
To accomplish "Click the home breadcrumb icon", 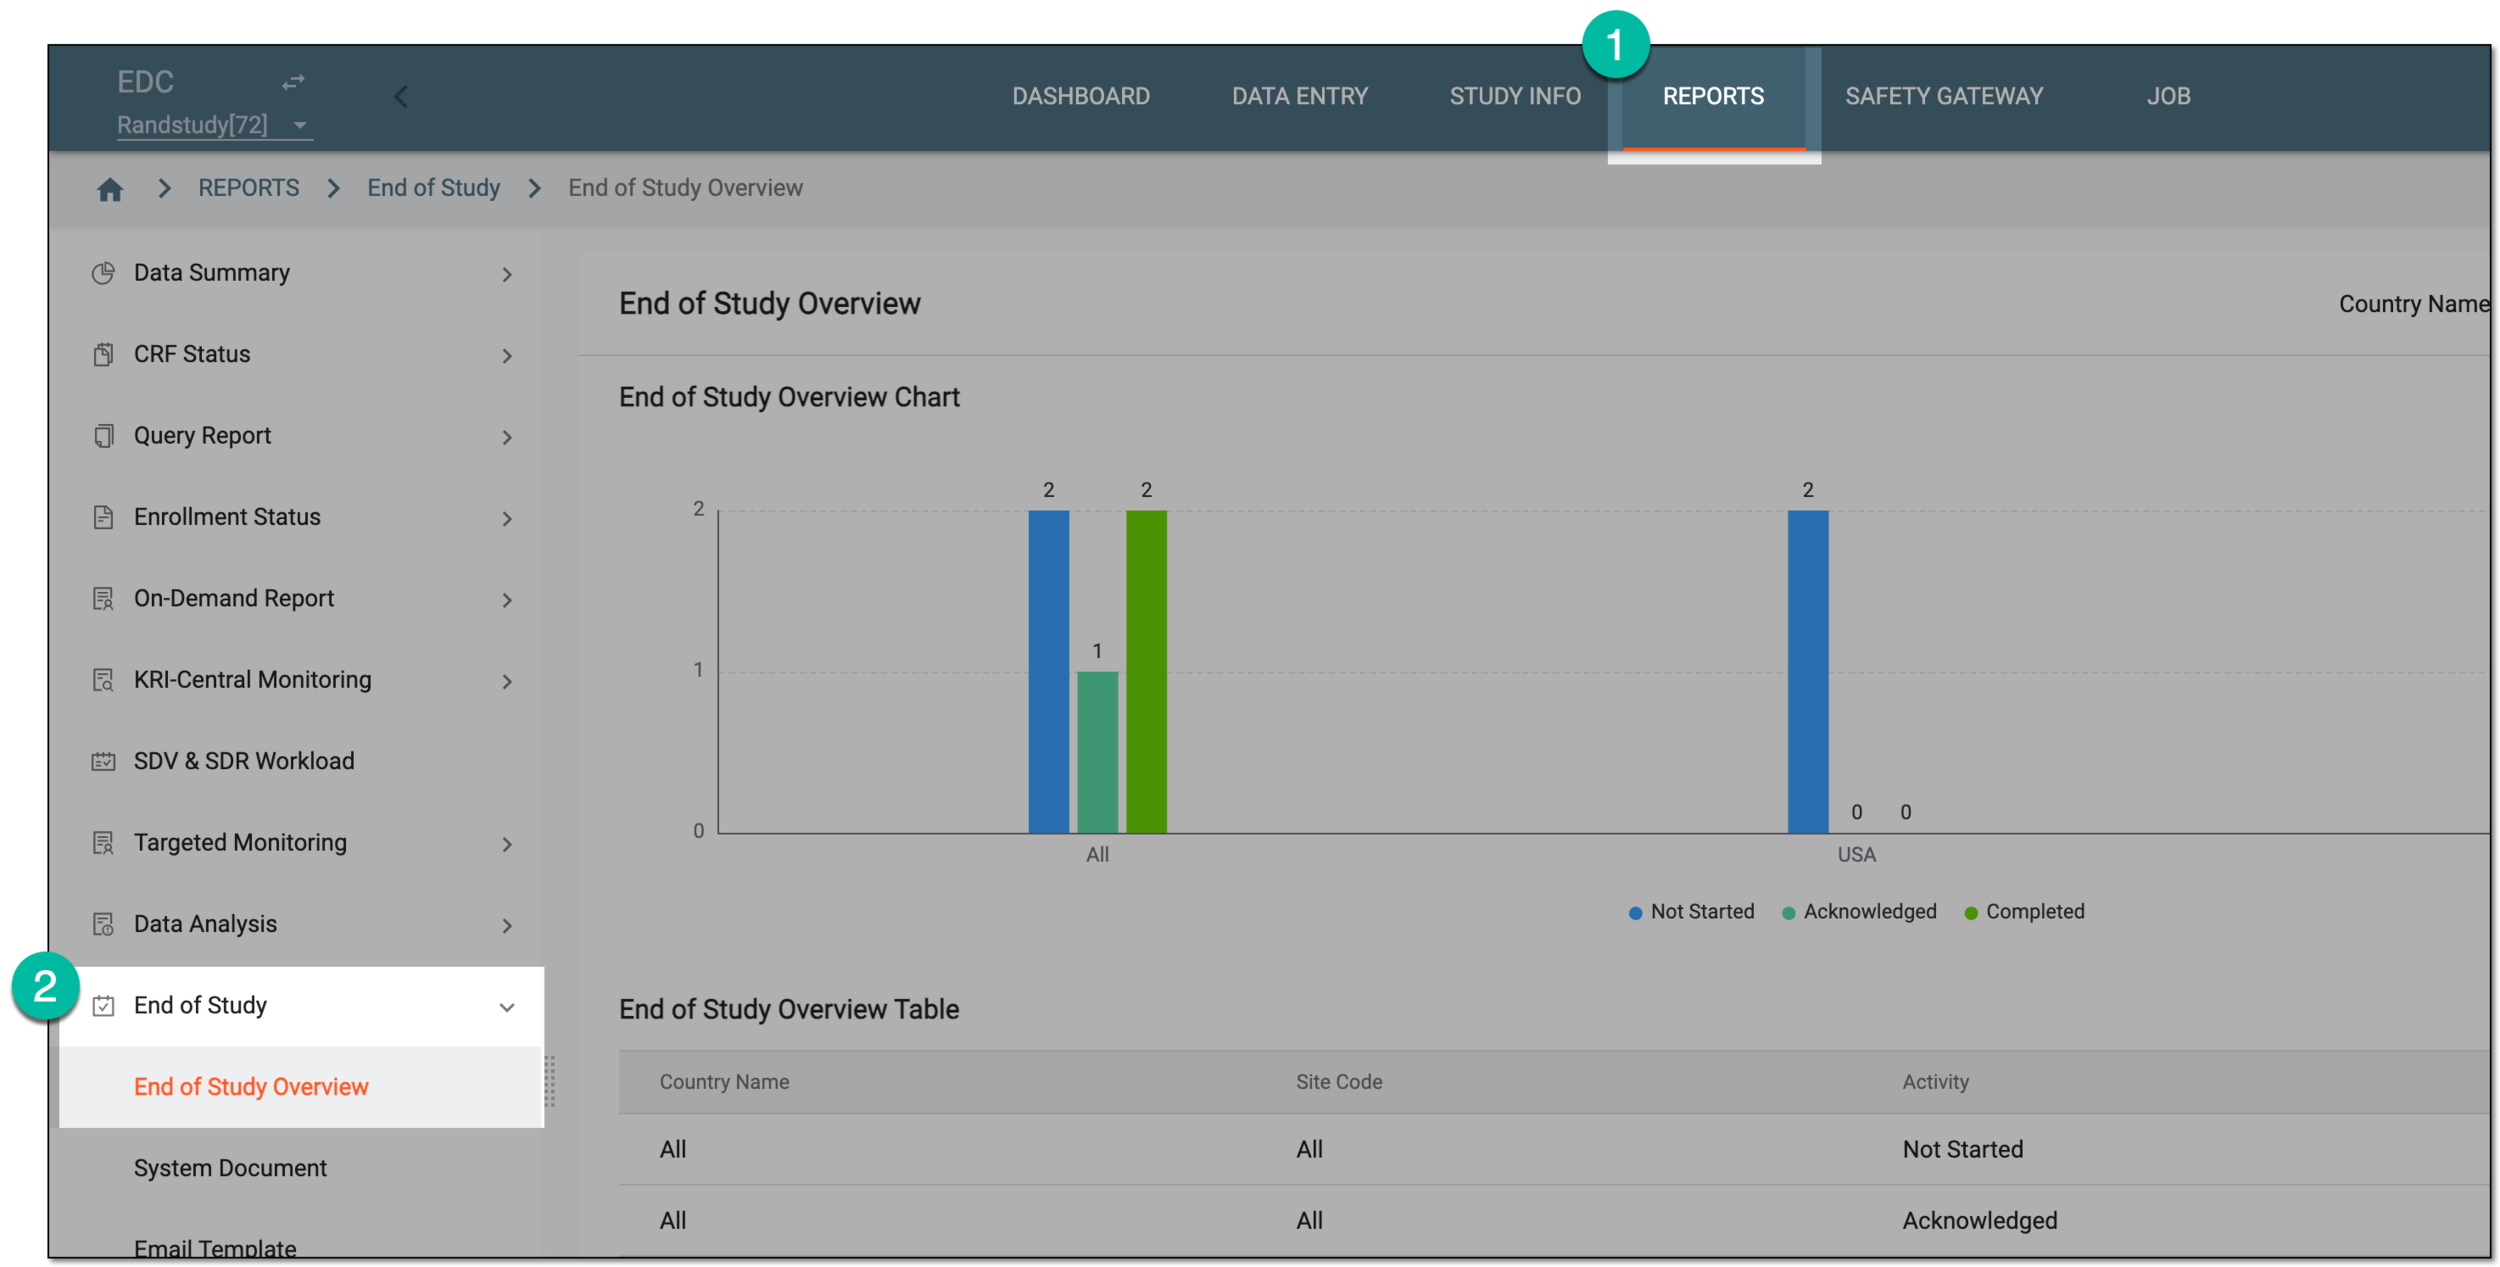I will pyautogui.click(x=110, y=189).
